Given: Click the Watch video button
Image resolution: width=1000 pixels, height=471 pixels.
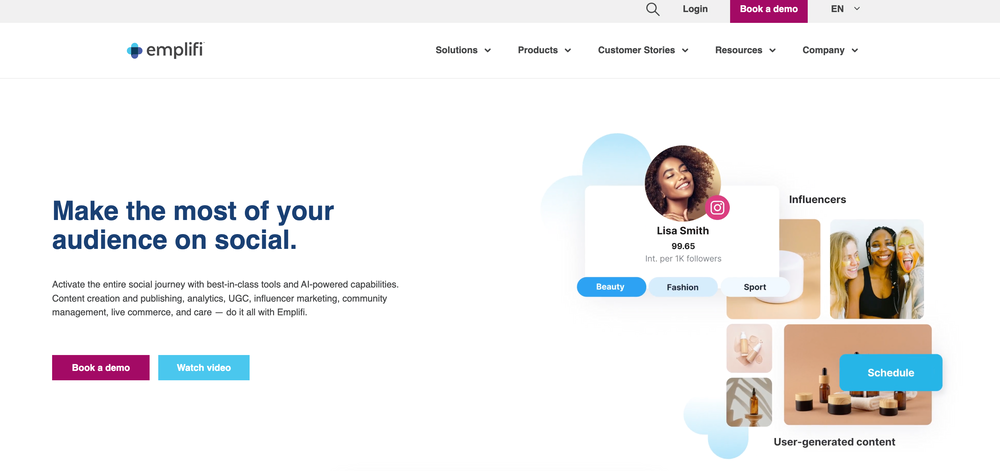Looking at the screenshot, I should [x=203, y=368].
